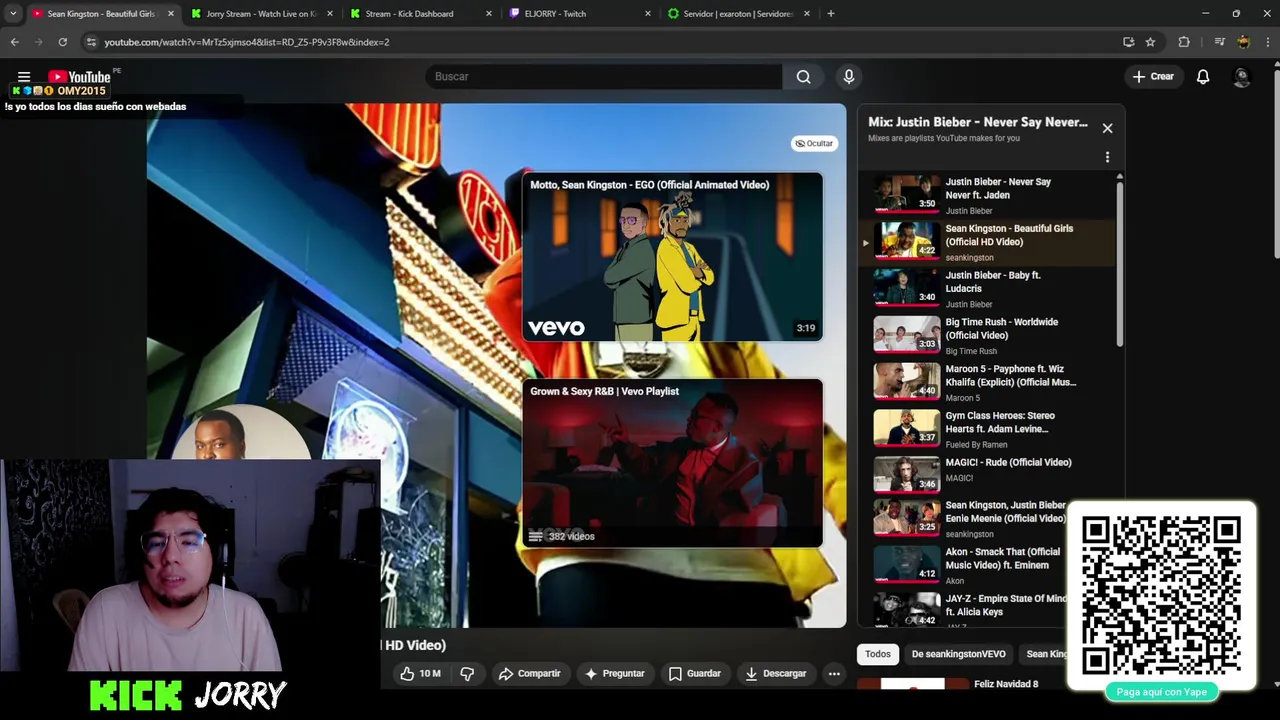The image size is (1280, 720).
Task: Play Justin Bieber - Never Say Never
Action: (x=987, y=195)
